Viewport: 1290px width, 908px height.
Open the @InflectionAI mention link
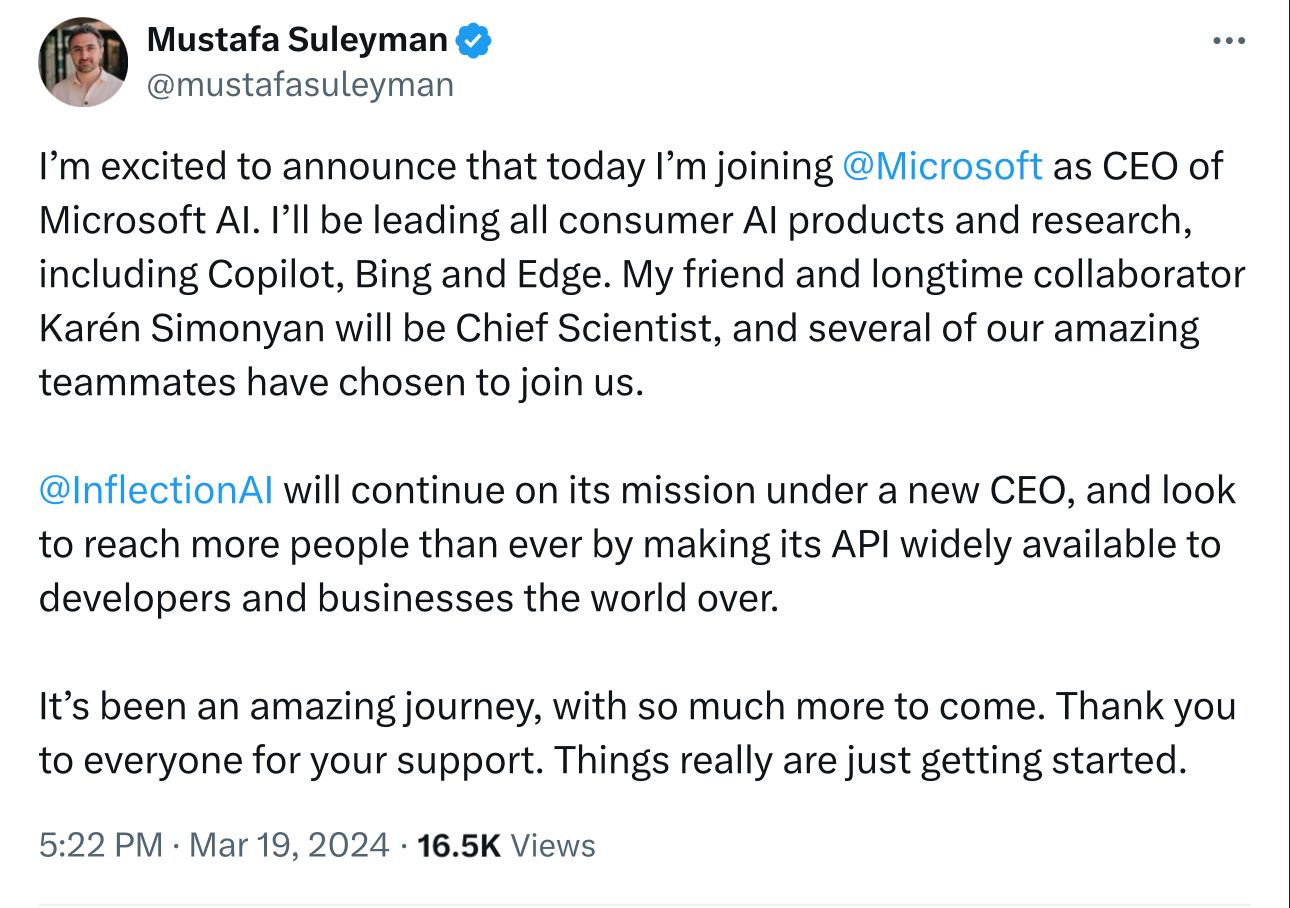(158, 490)
